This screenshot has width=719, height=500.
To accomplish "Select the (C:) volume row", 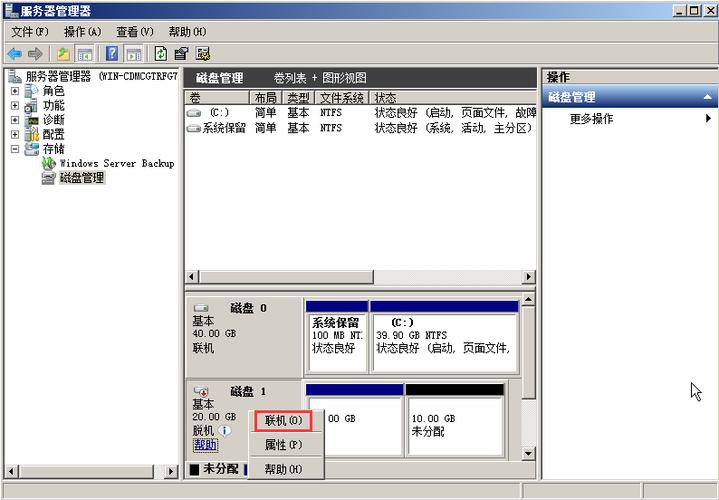I will (360, 113).
